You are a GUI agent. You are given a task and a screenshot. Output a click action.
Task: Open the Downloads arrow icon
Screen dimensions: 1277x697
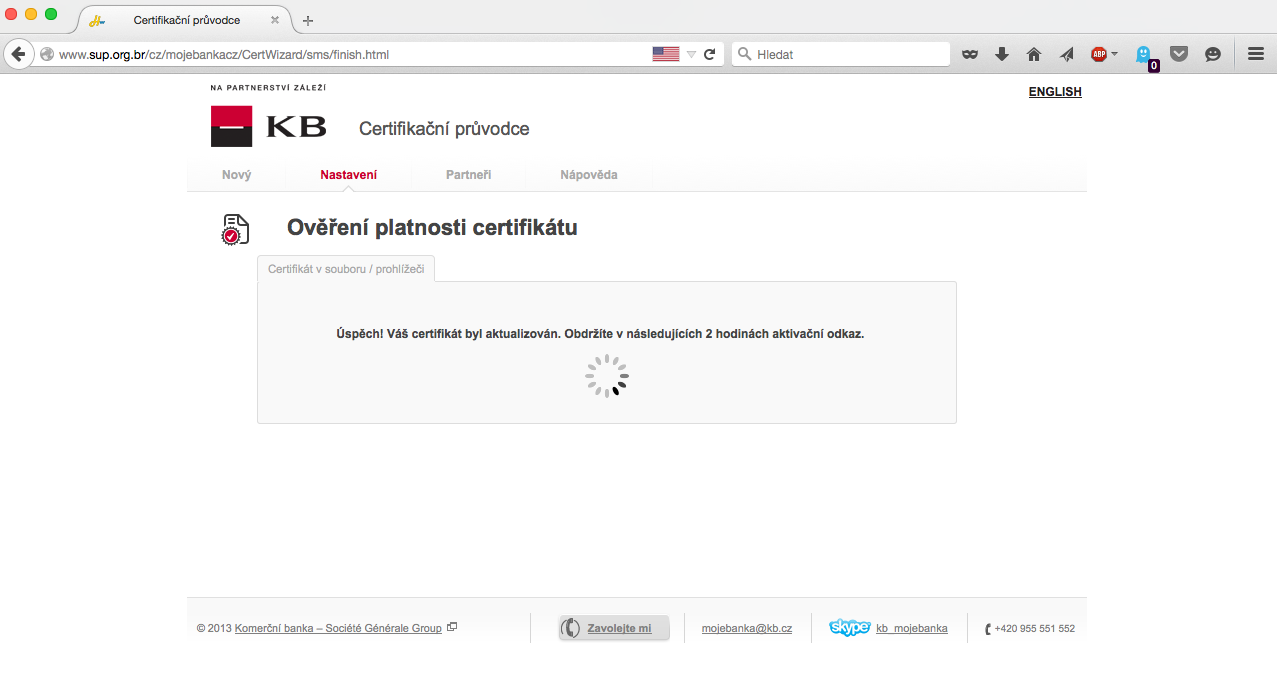tap(1002, 55)
